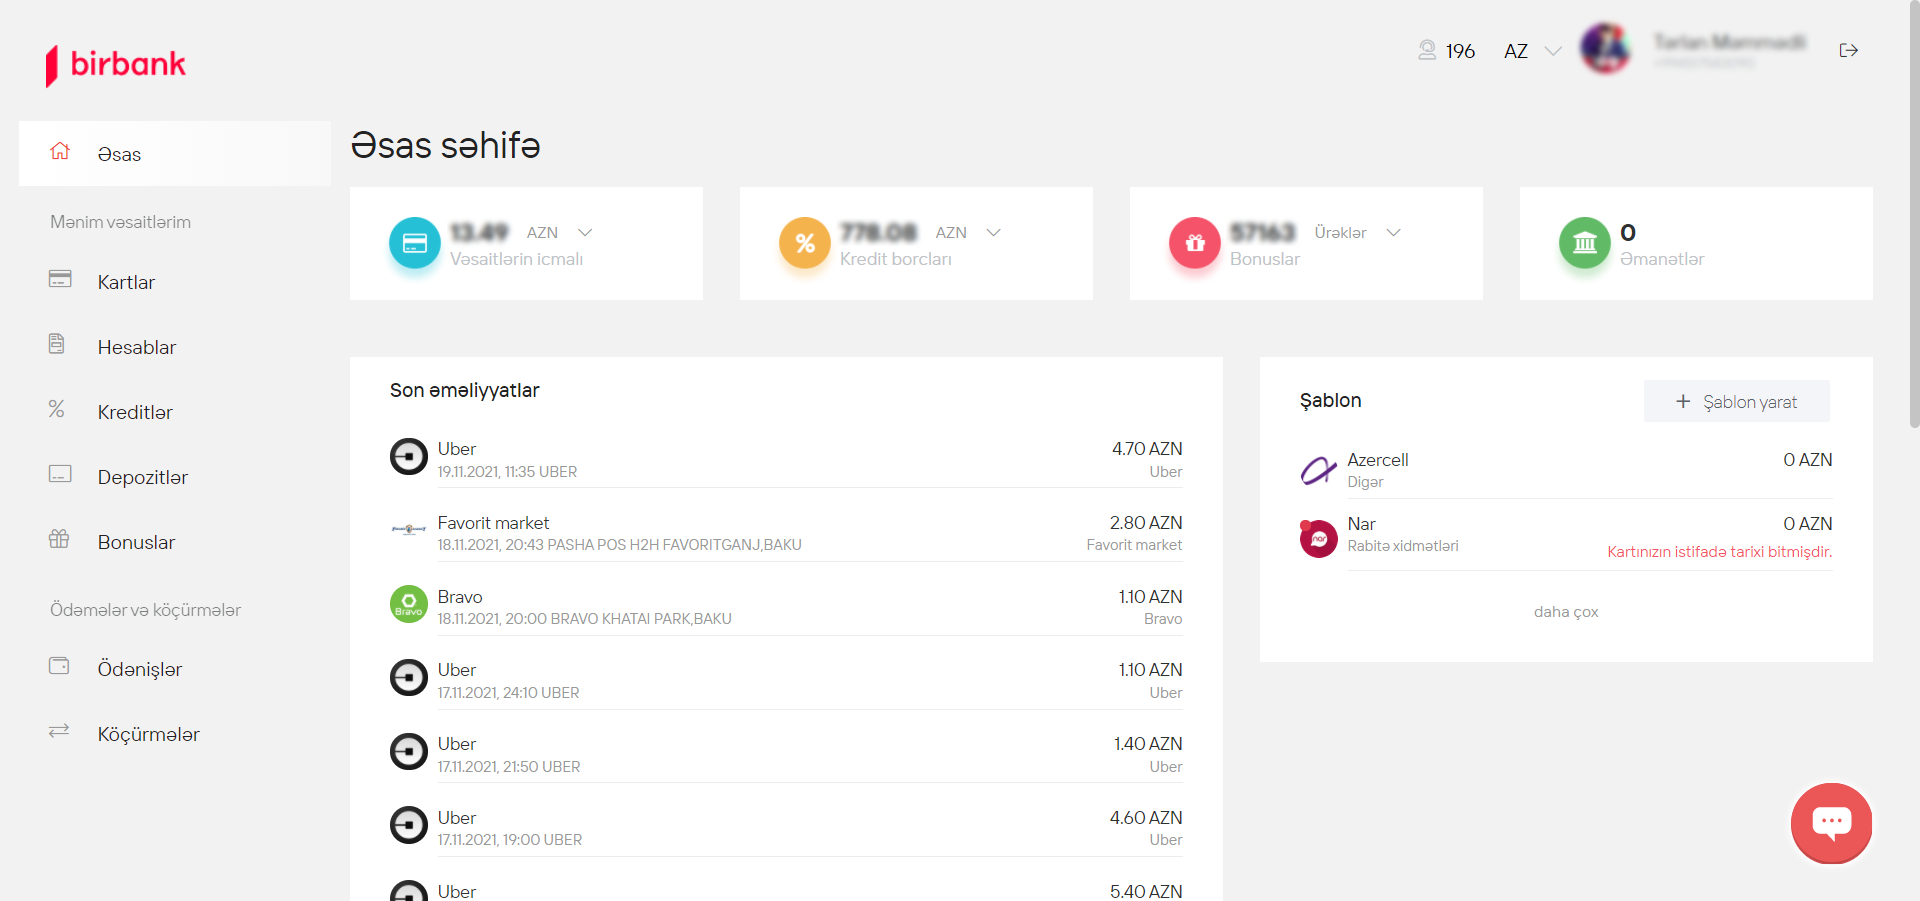Open the Nar Rabitə xidmətləri template

[x=1566, y=537]
